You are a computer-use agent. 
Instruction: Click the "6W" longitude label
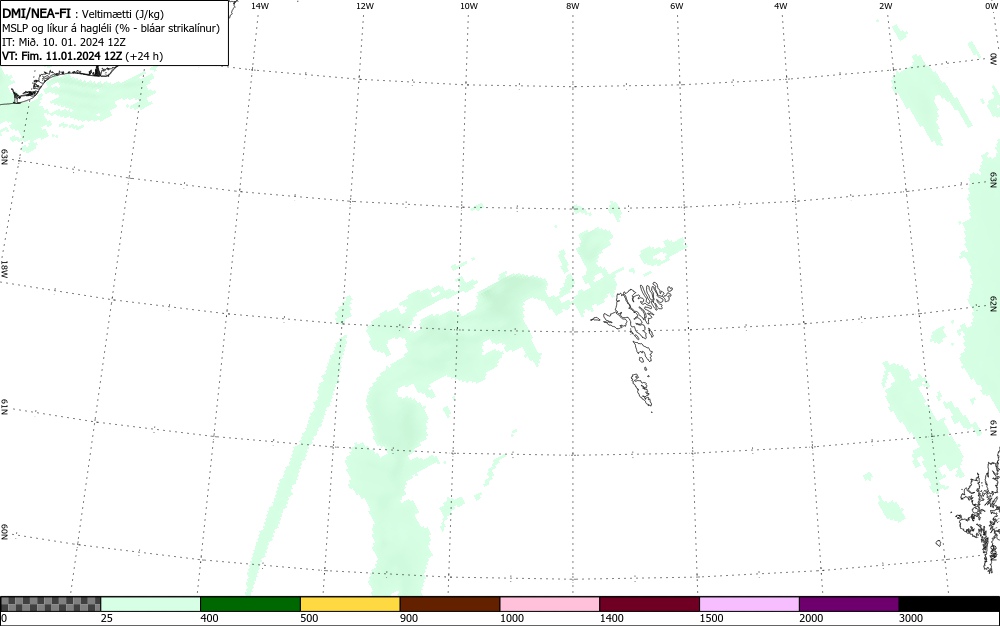677,6
